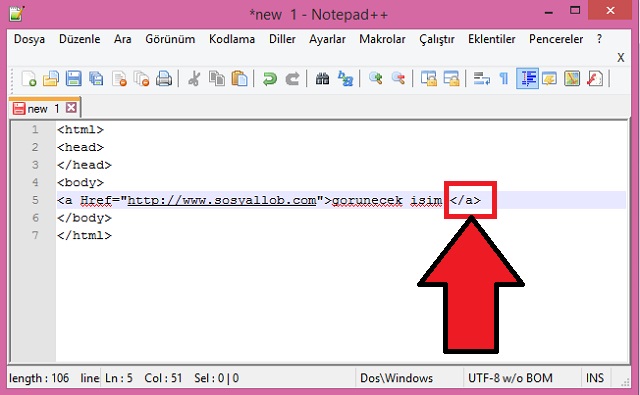640x395 pixels.
Task: Close current document via toolbar Close icon
Action: point(119,78)
